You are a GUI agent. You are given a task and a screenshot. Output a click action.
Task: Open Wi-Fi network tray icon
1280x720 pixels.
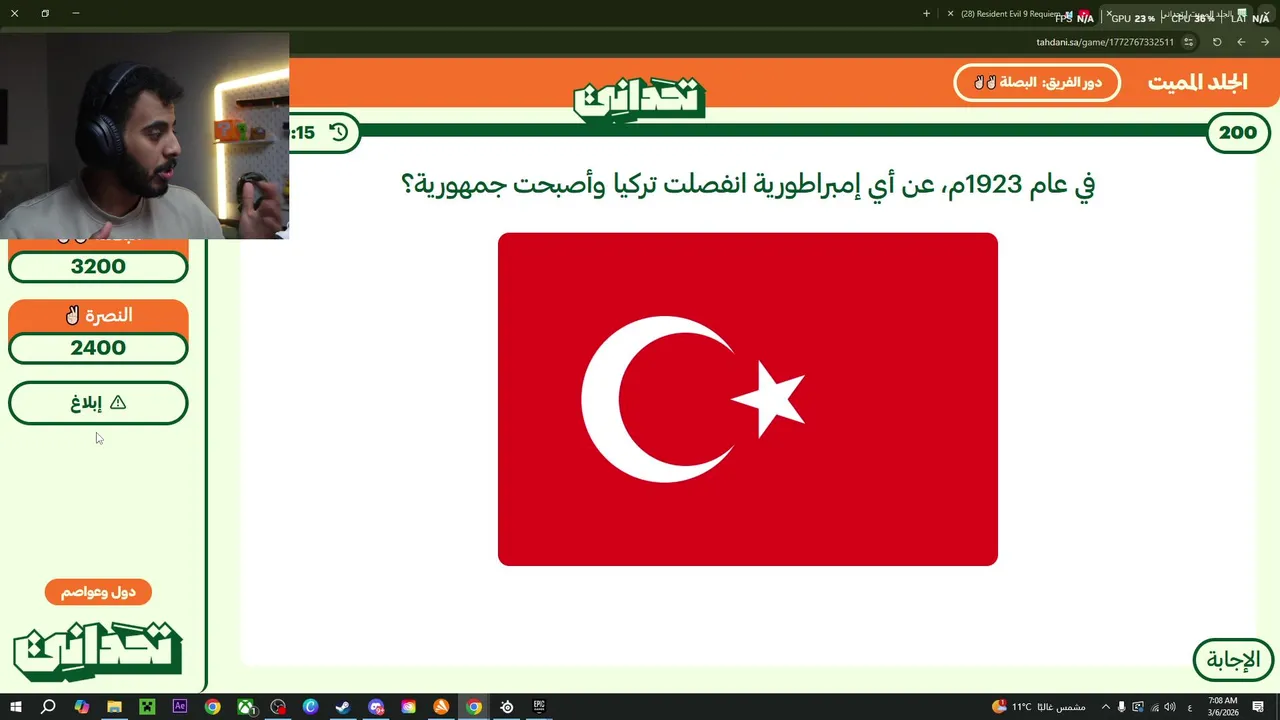(1154, 707)
